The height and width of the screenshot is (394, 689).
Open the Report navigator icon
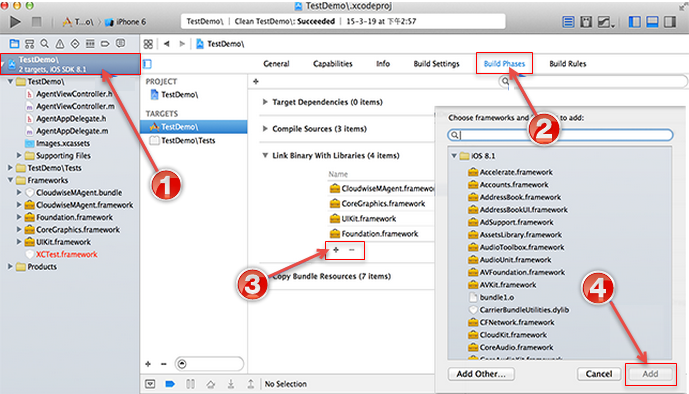pos(120,43)
